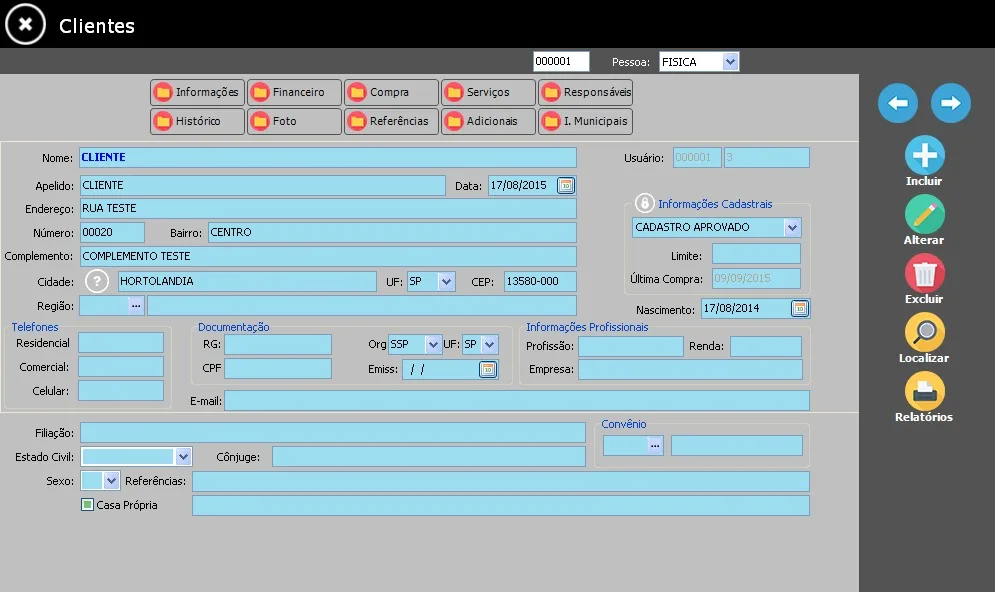Expand the address UF dropdown next to CEP

[447, 281]
